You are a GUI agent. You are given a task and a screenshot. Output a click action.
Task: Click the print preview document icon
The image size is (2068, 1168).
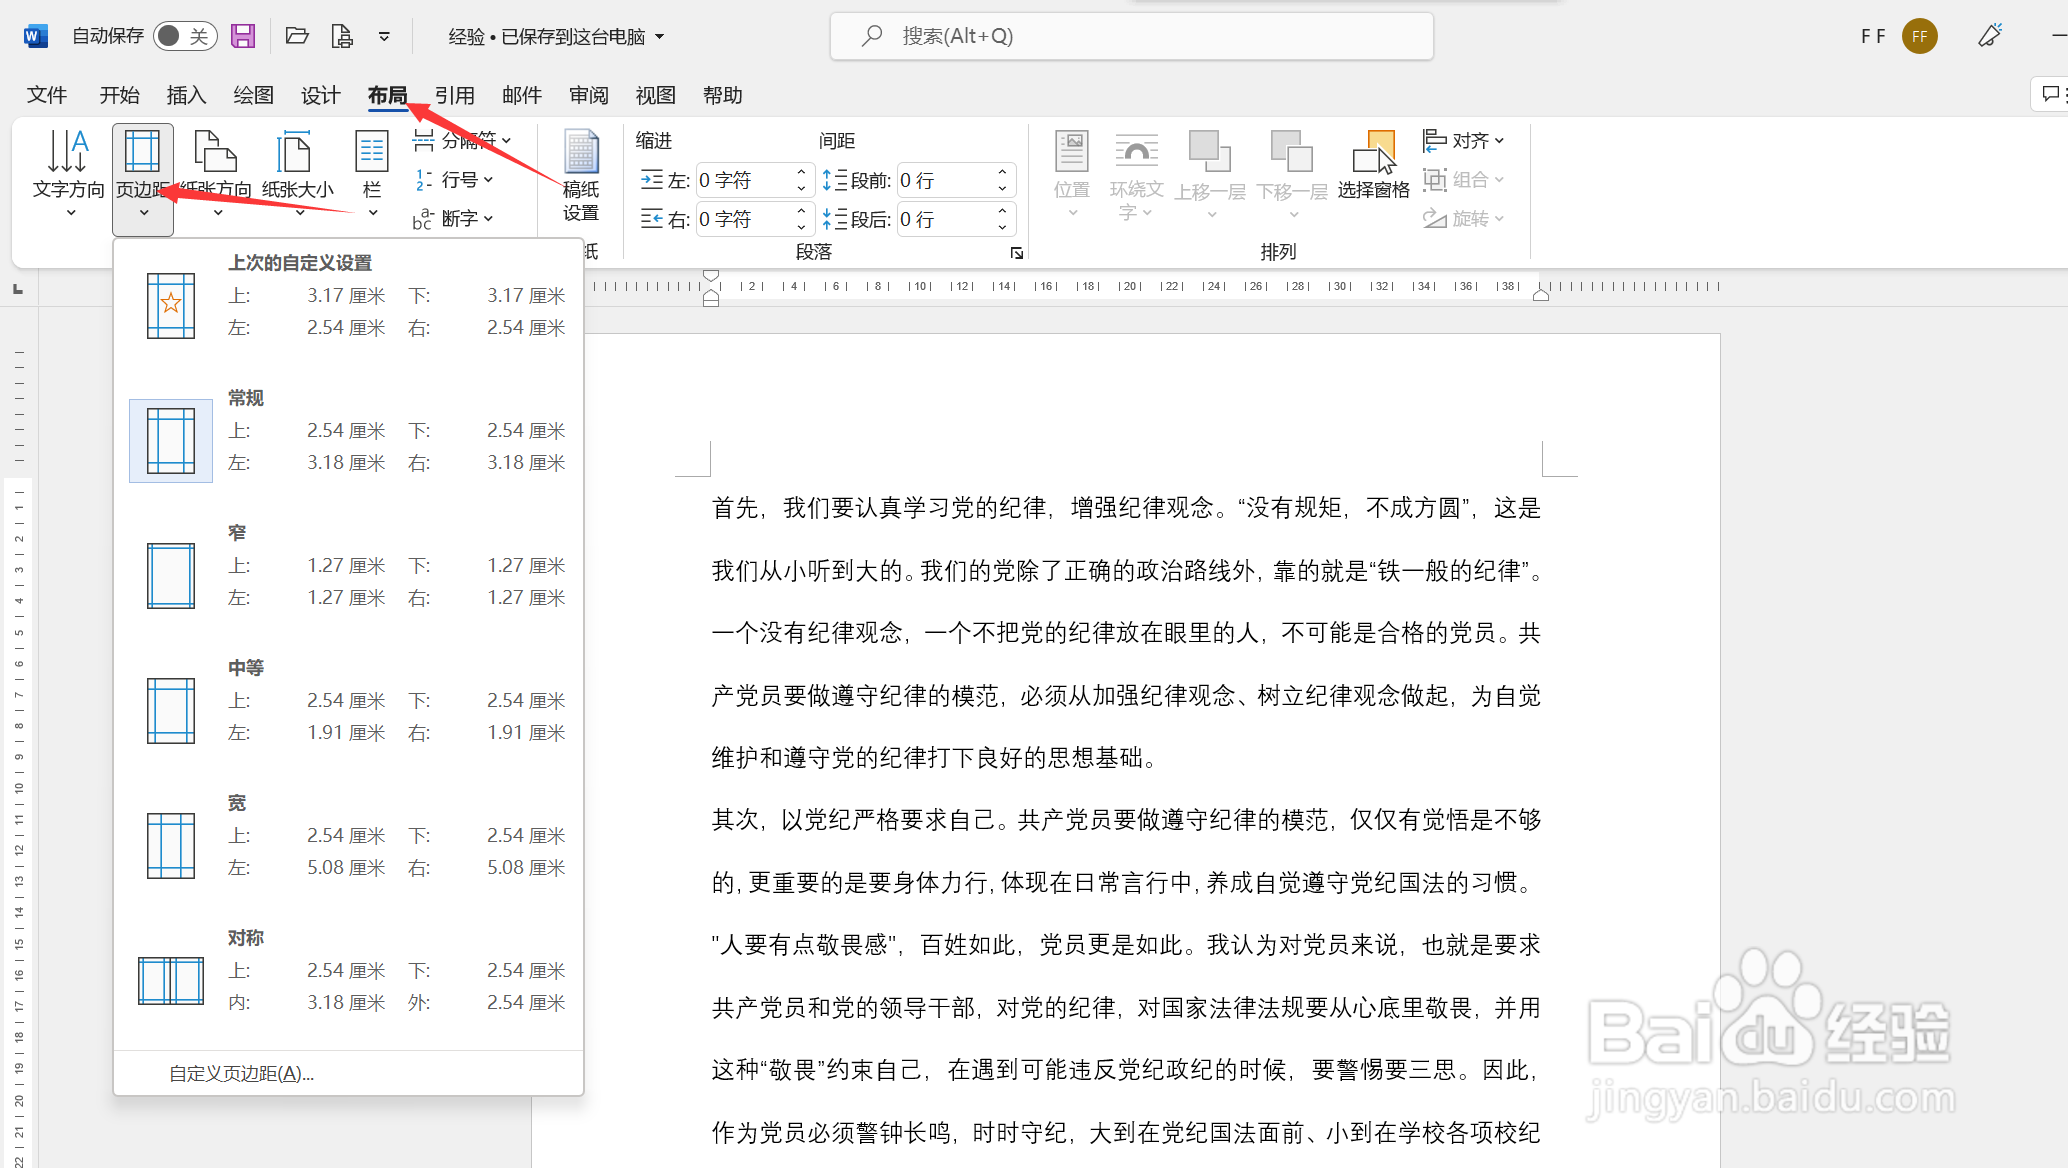[x=342, y=36]
